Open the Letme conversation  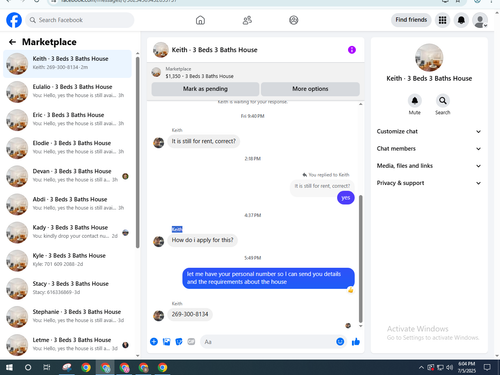click(67, 345)
